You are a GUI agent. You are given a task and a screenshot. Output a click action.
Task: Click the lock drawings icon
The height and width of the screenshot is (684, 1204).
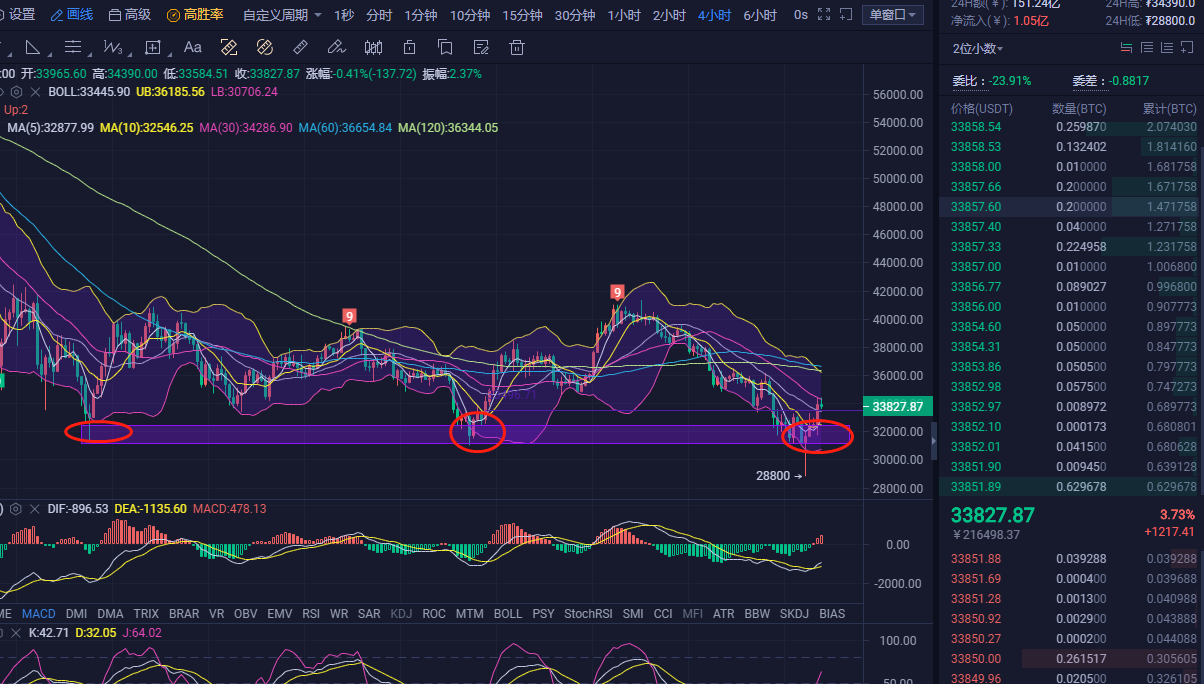(x=409, y=47)
